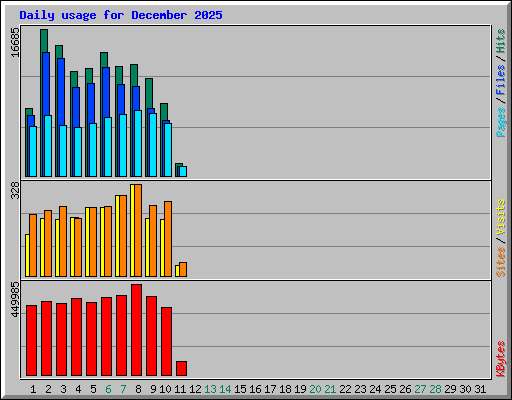Click green weekend day 28 label
Viewport: 512px width, 400px height.
point(435,389)
